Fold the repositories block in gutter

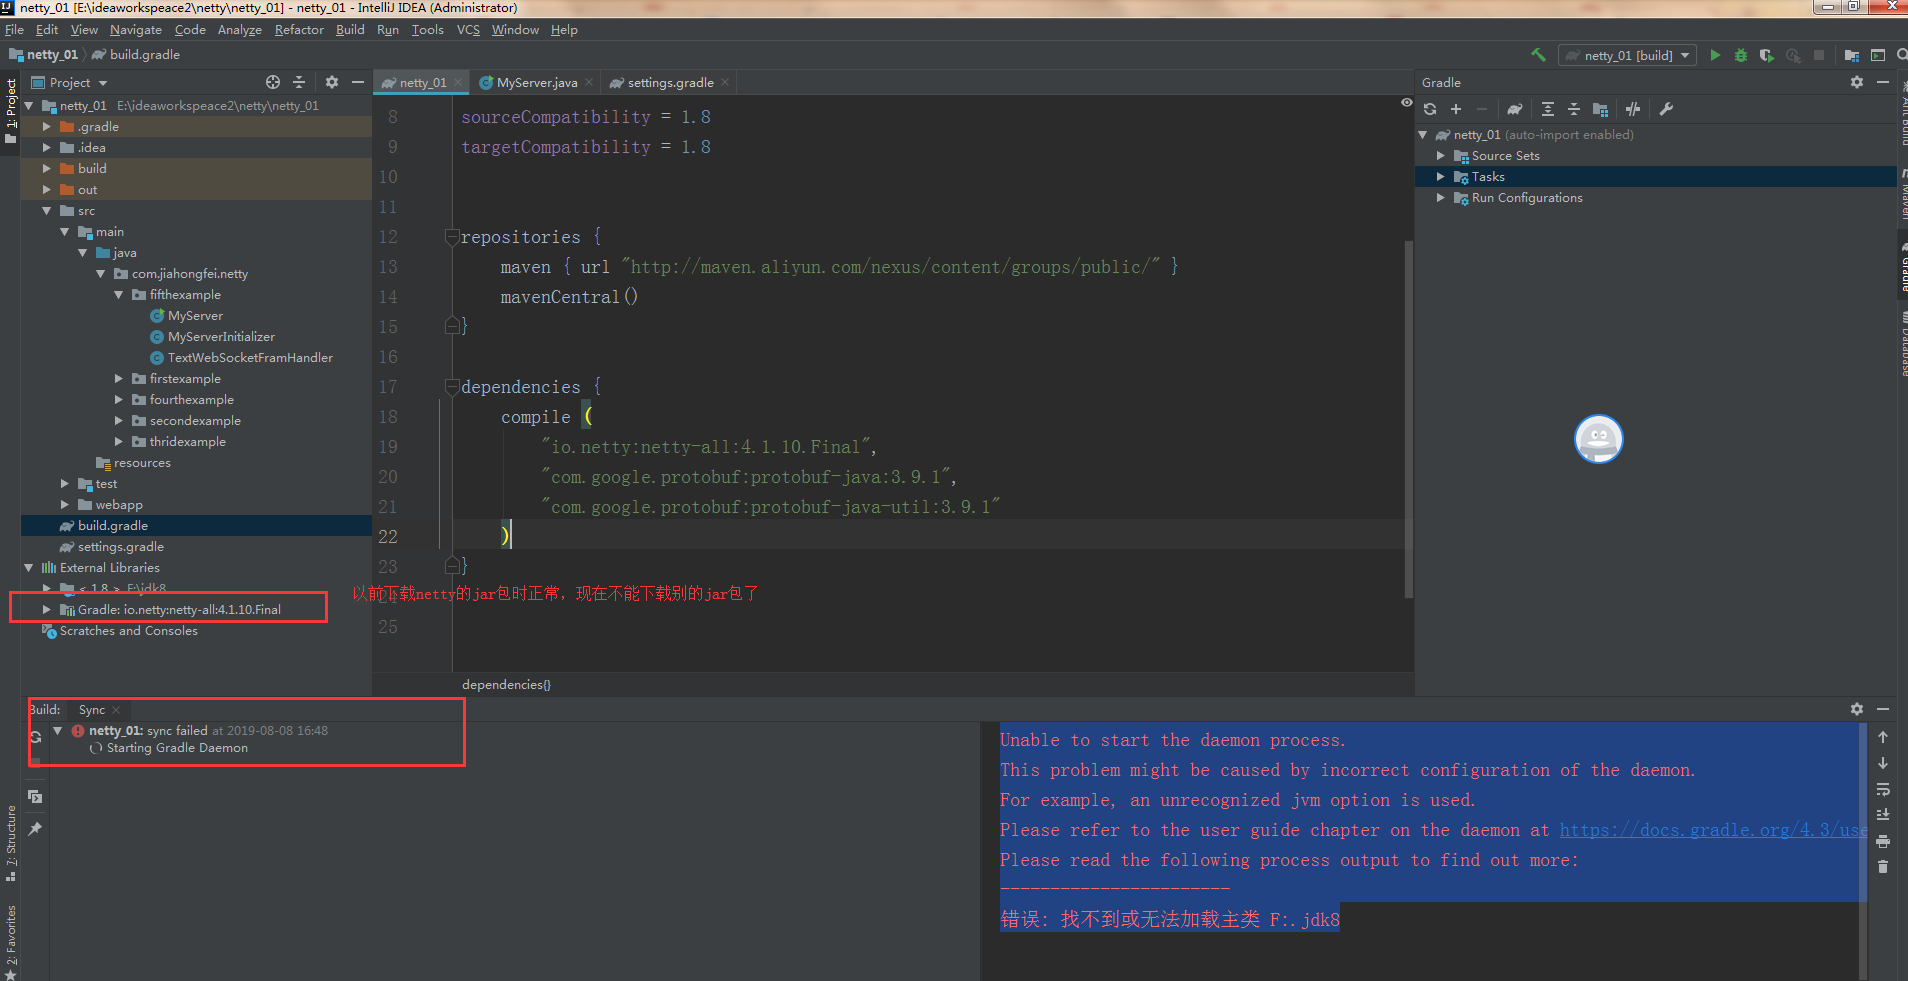451,237
